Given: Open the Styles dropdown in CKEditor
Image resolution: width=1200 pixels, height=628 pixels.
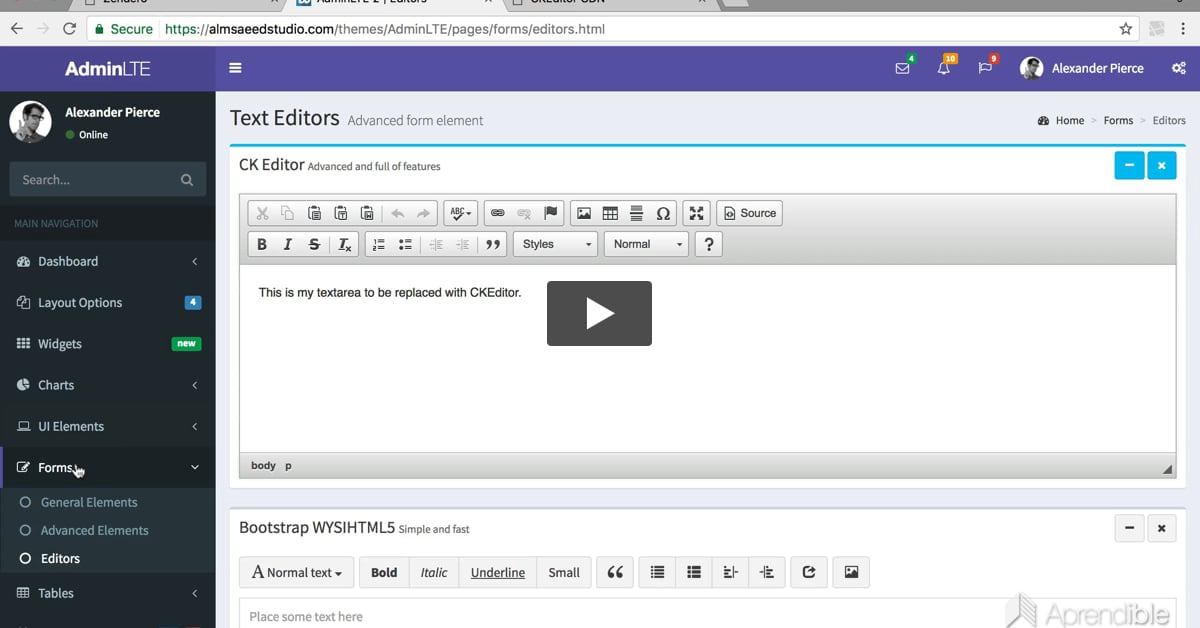Looking at the screenshot, I should 556,244.
